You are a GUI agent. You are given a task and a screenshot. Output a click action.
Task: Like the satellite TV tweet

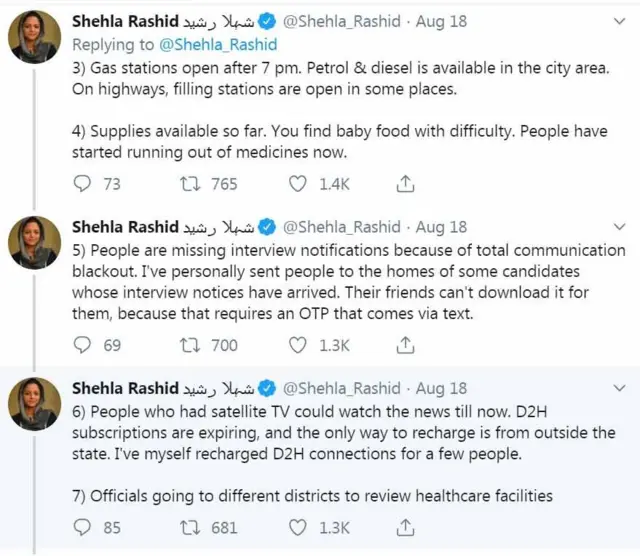(297, 527)
